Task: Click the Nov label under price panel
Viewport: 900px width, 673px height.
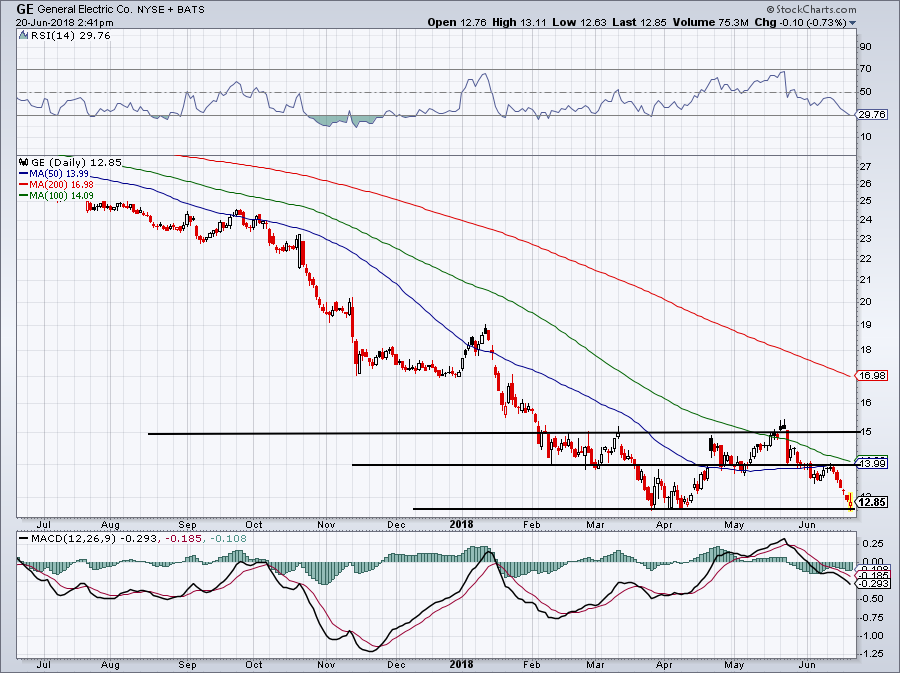Action: coord(326,524)
